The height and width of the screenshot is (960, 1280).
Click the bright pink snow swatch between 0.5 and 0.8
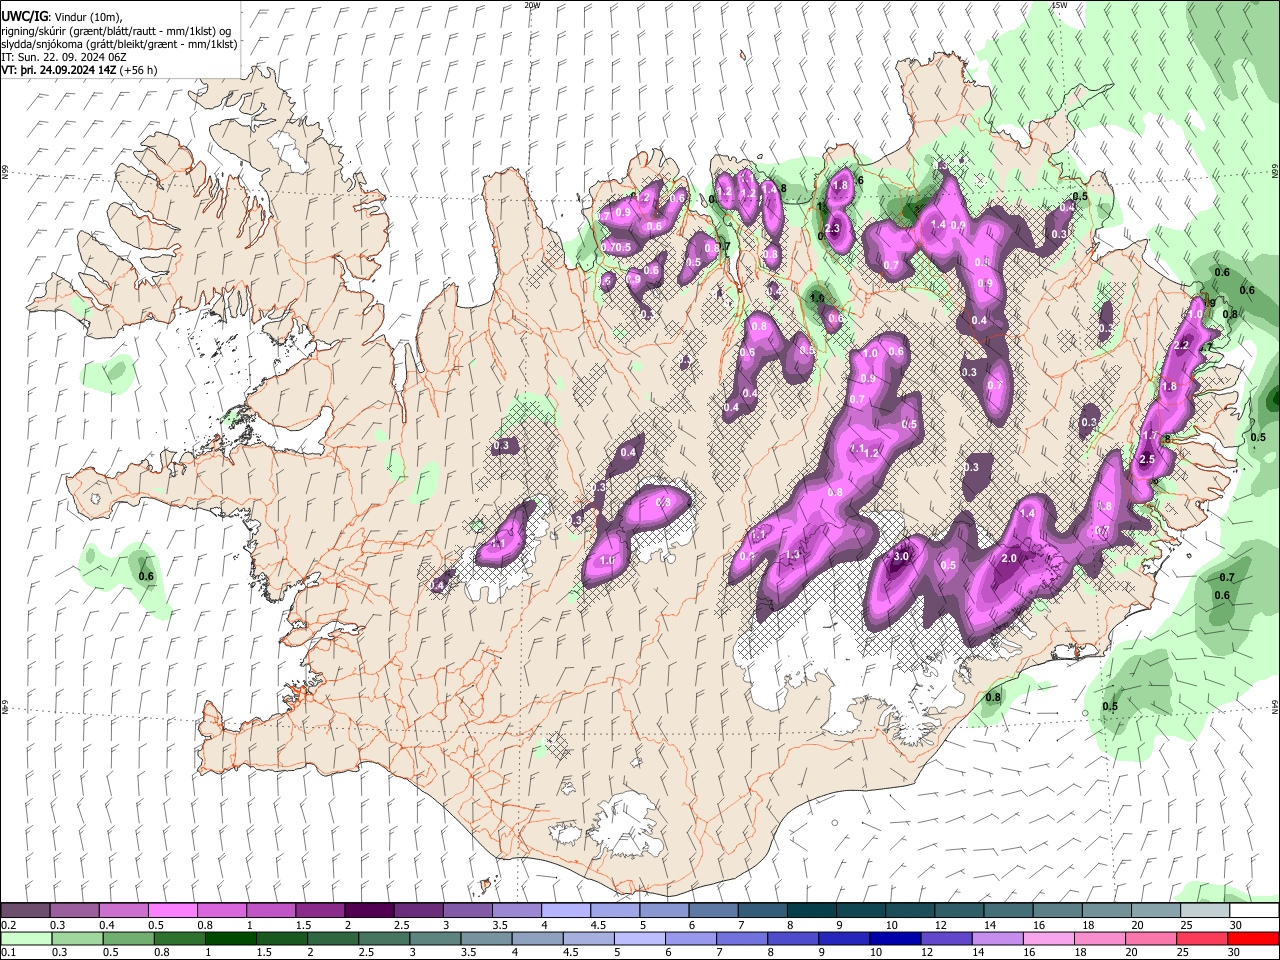pos(173,911)
